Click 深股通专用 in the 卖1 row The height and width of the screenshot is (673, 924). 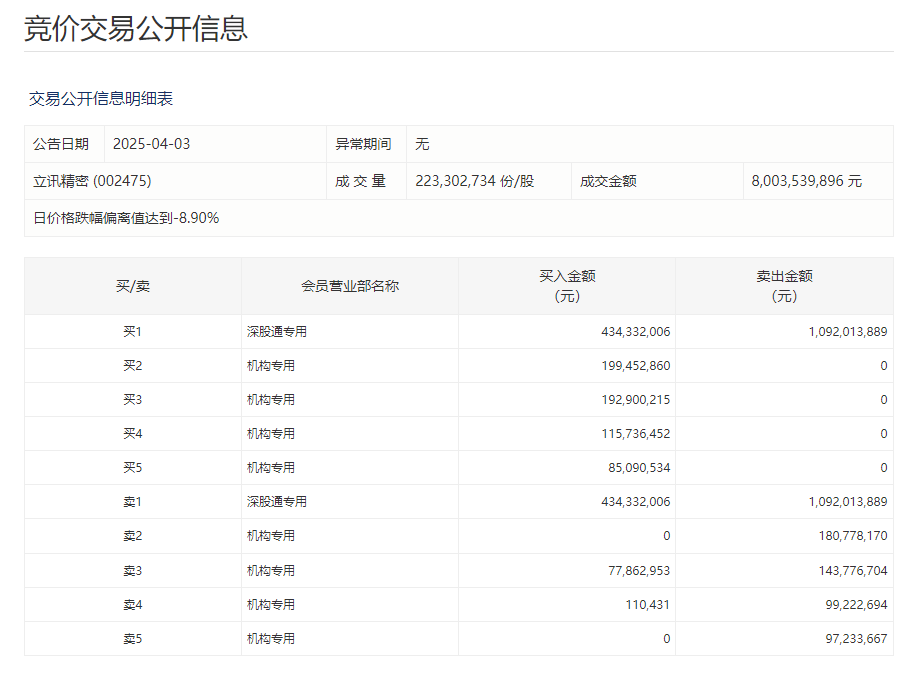(277, 502)
